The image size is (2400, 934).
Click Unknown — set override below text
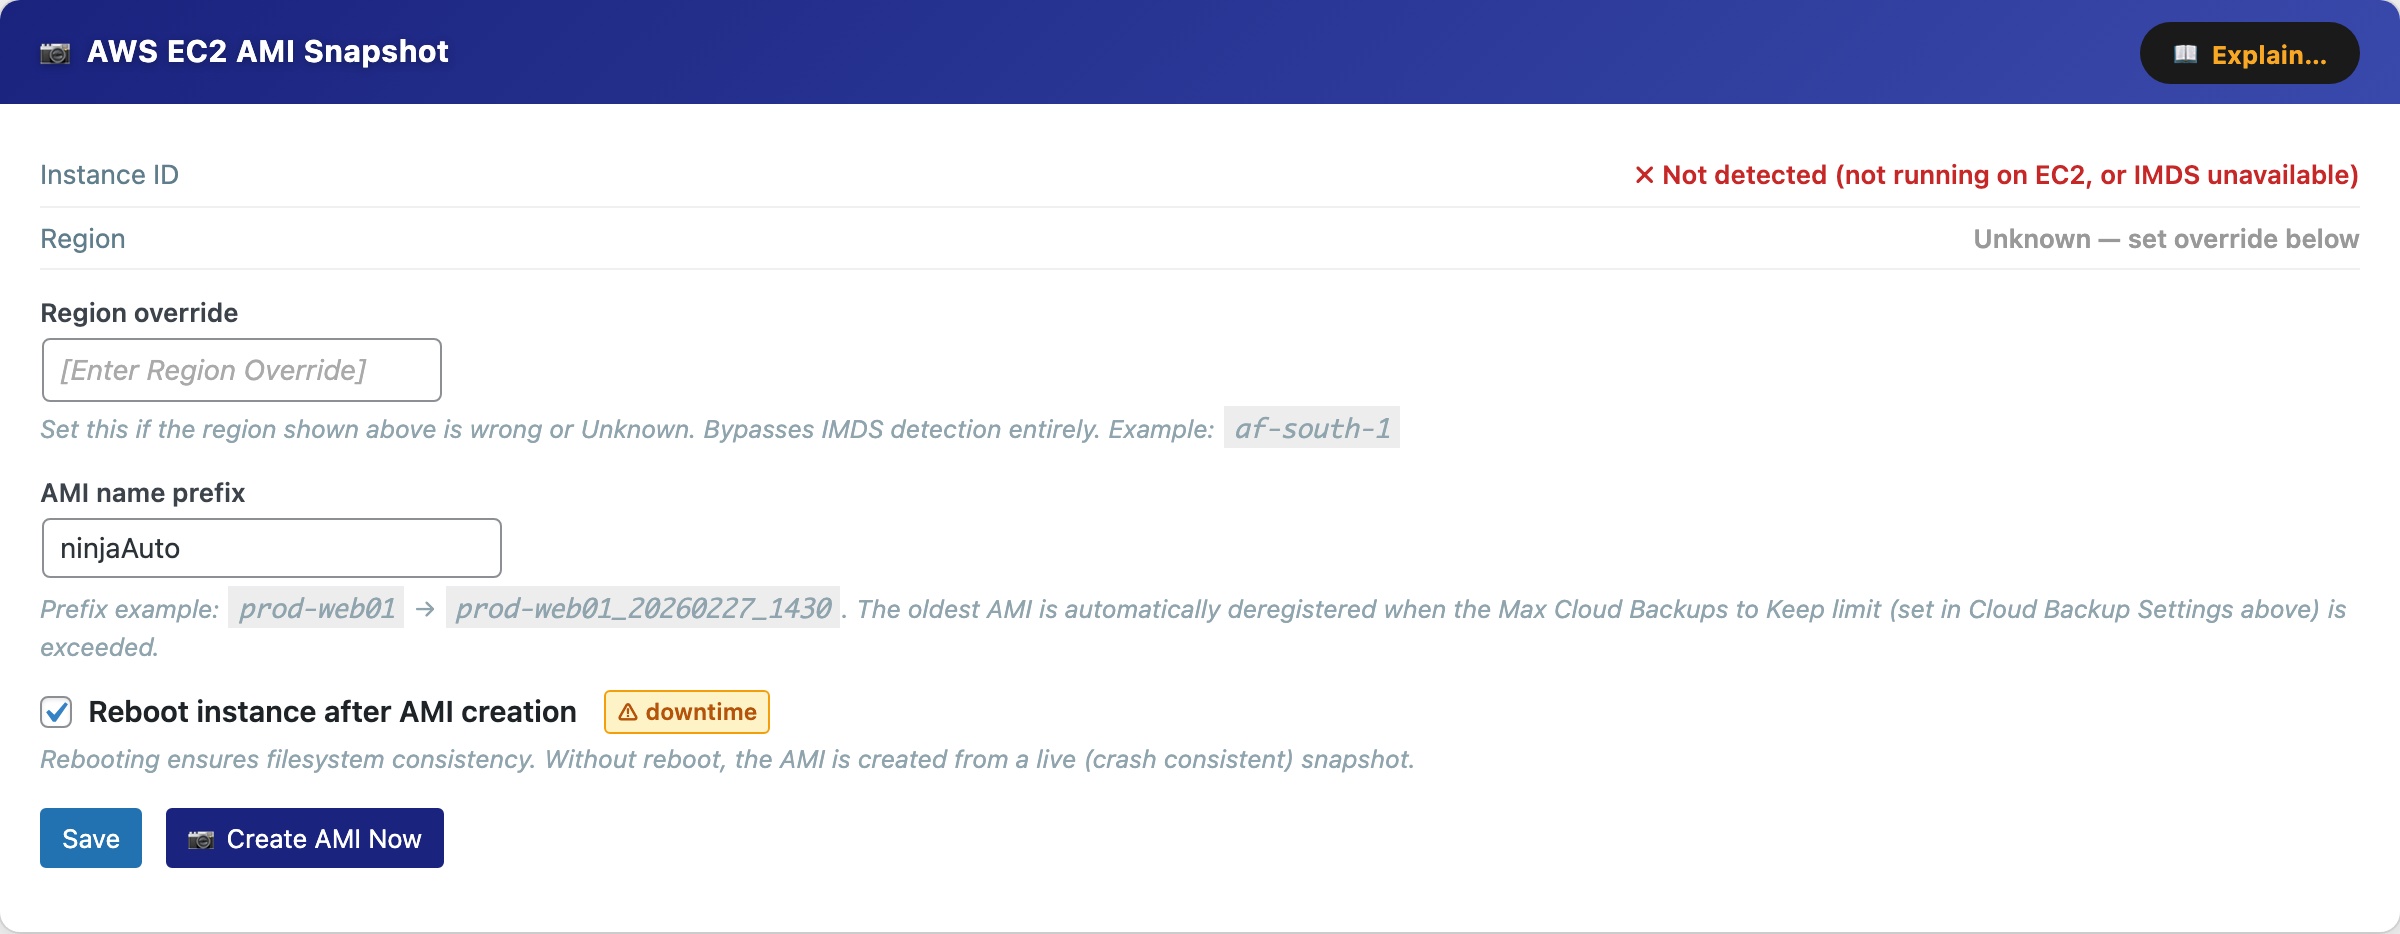click(x=2166, y=239)
